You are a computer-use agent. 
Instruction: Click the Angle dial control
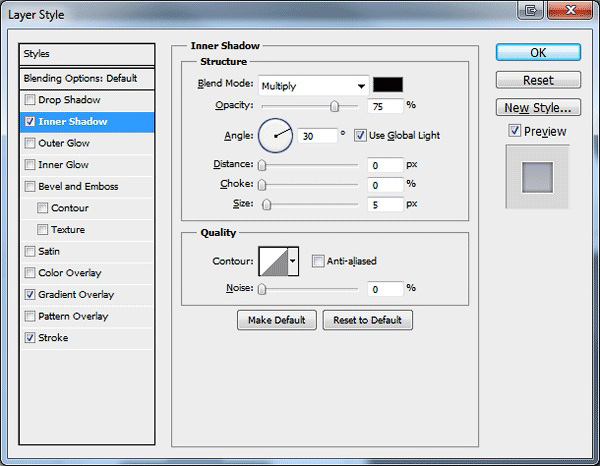click(276, 136)
